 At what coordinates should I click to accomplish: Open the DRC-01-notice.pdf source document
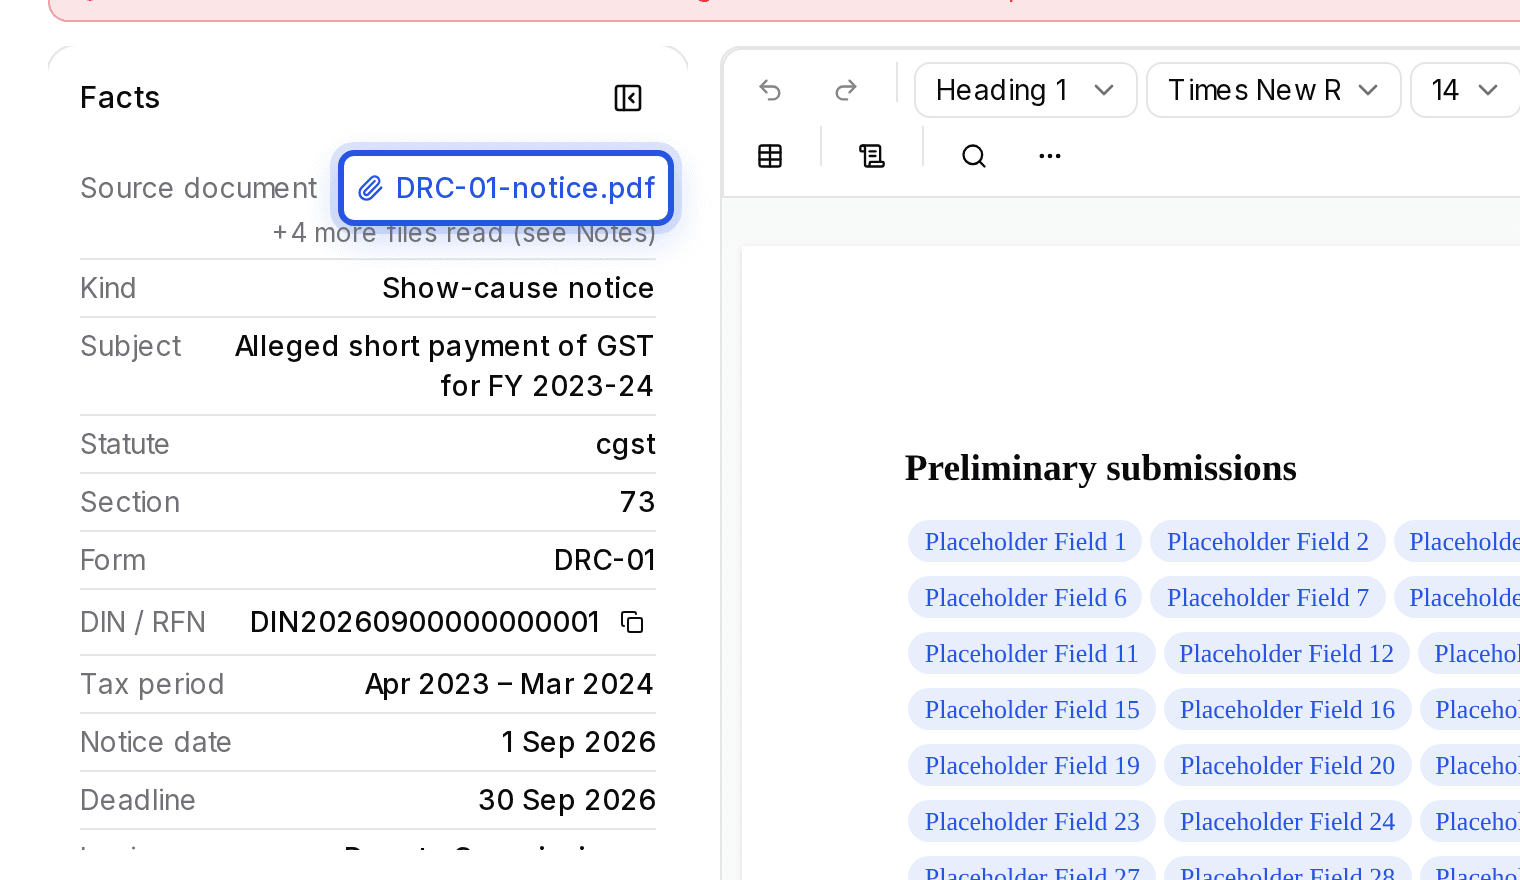[x=505, y=188]
